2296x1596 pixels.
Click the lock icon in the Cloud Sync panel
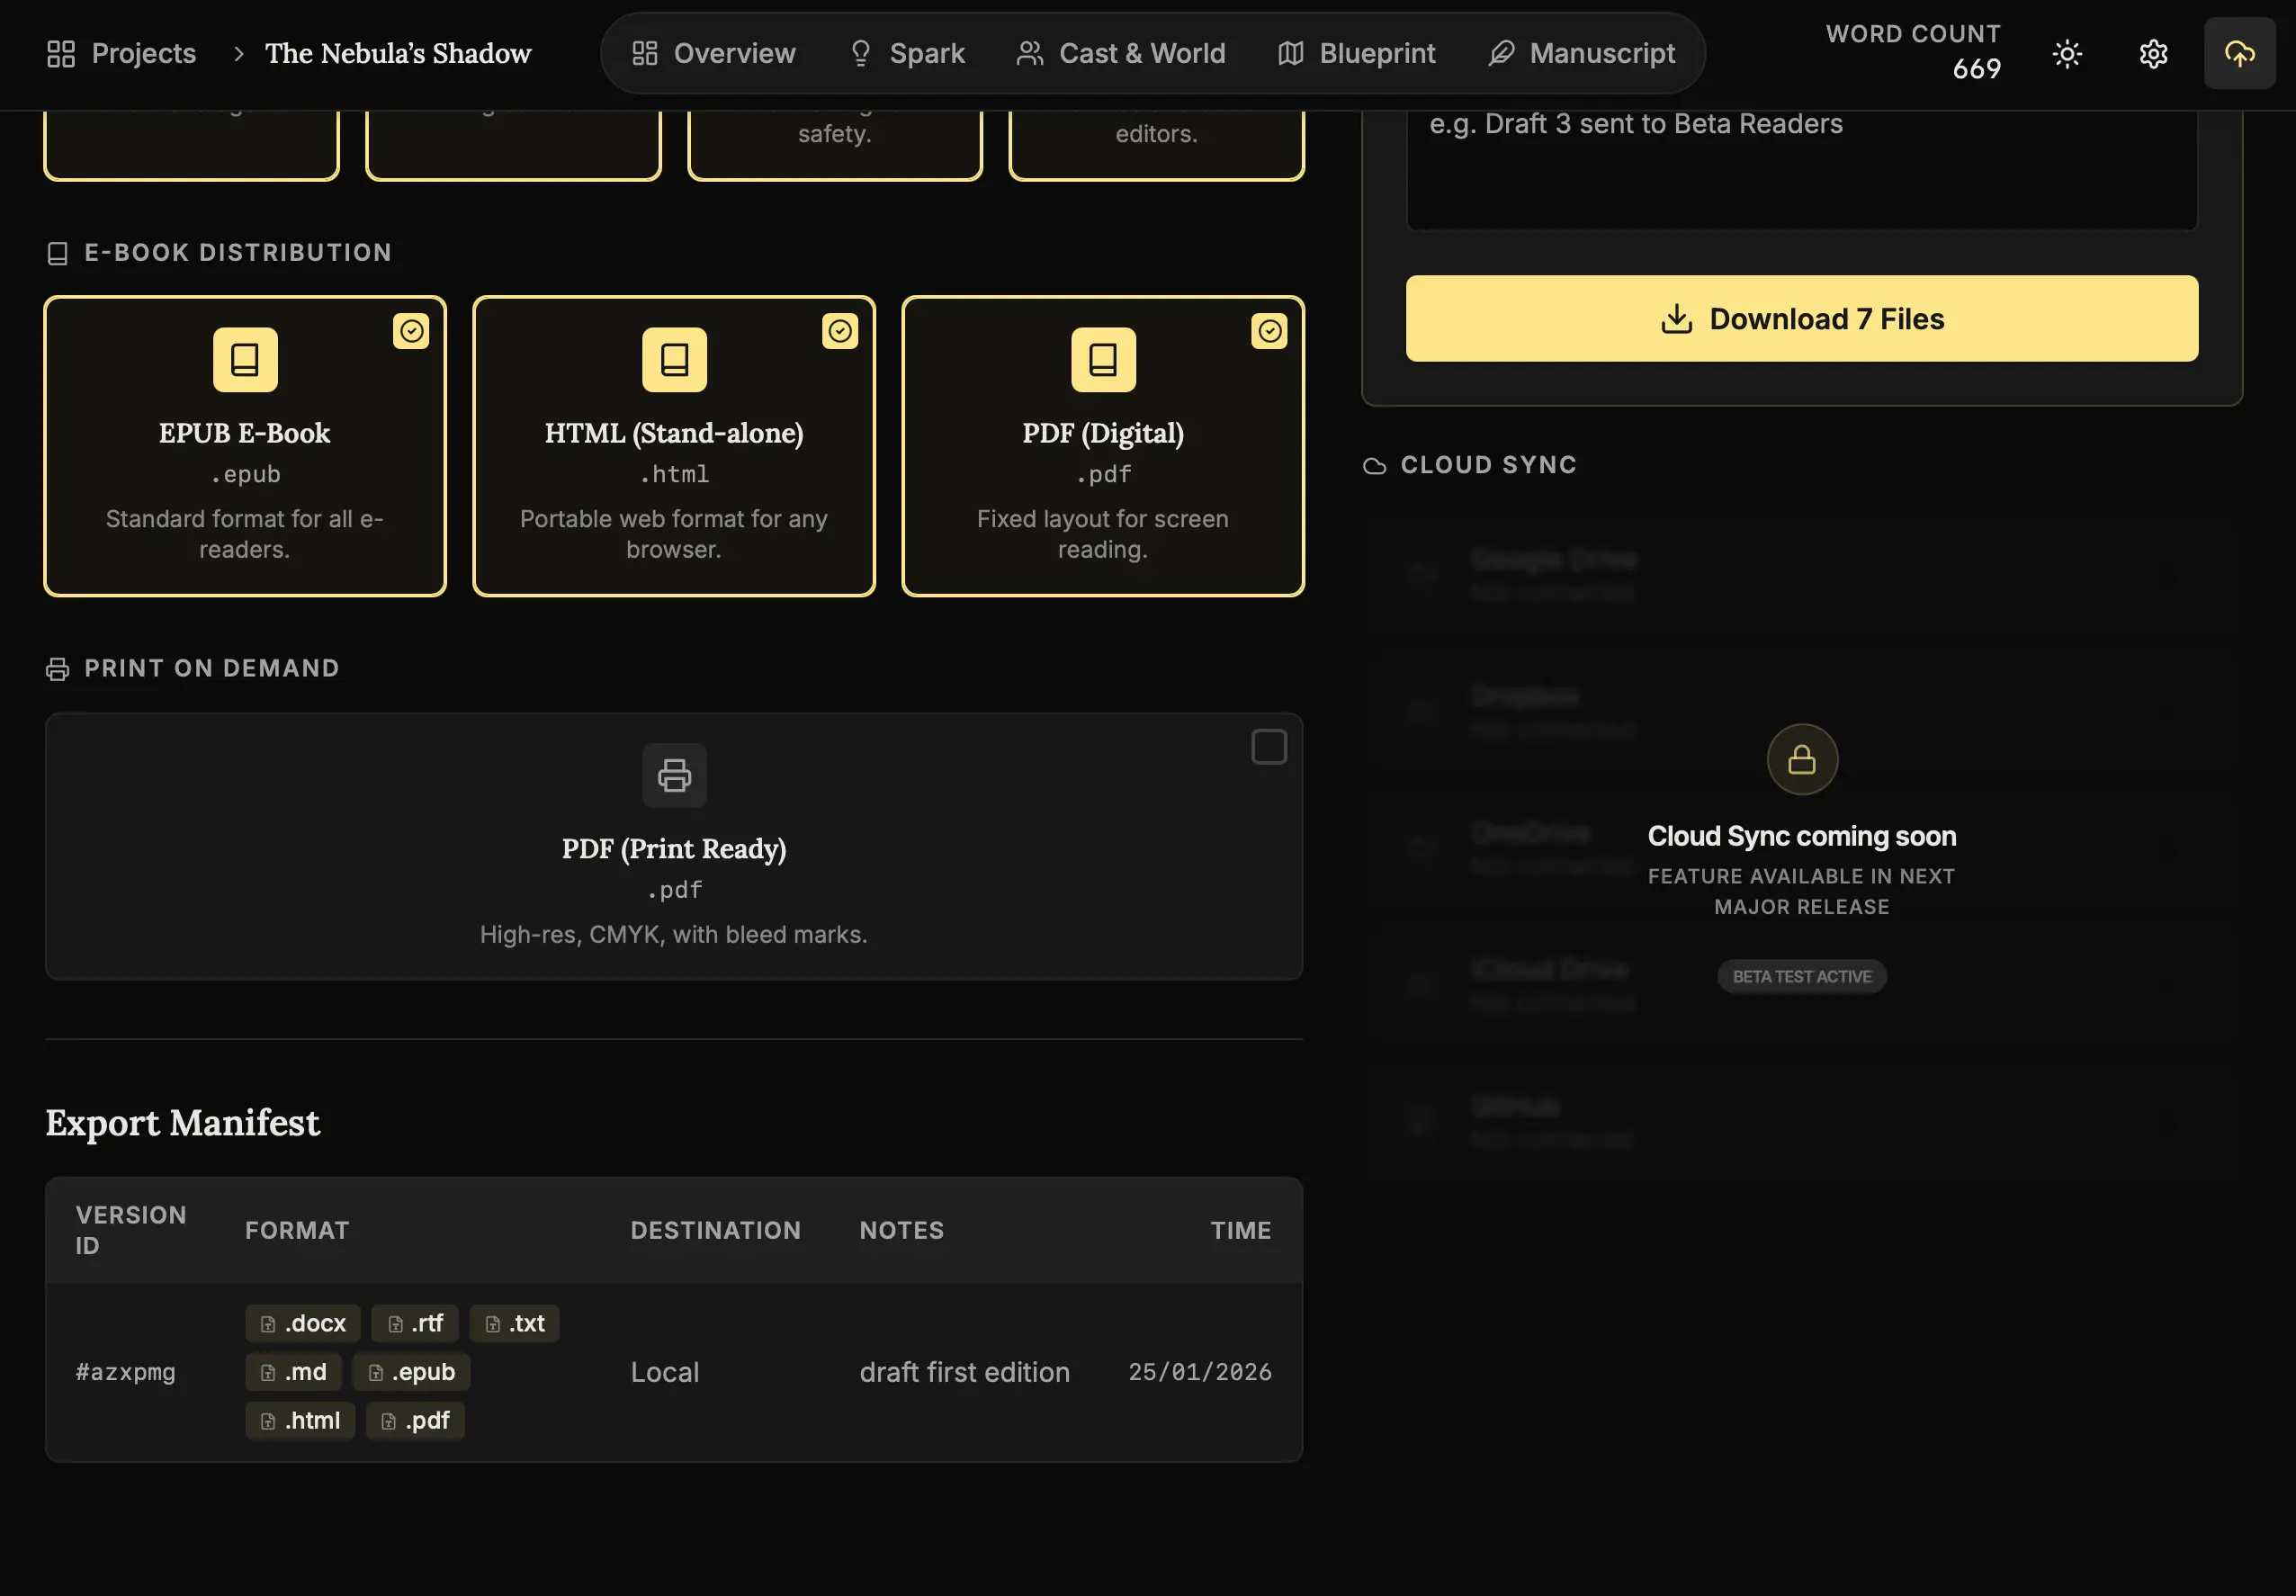pyautogui.click(x=1801, y=760)
